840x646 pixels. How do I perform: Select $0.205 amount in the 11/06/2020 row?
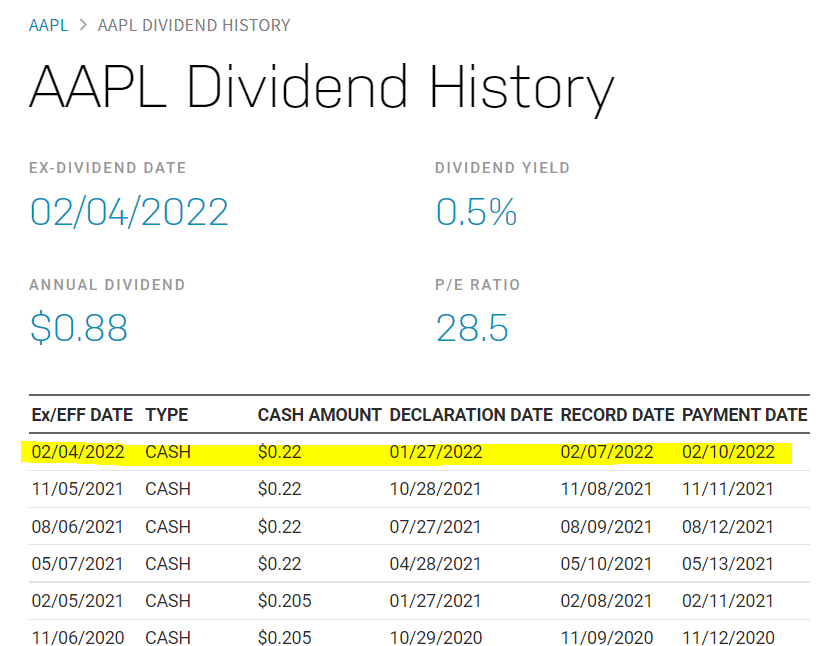click(x=284, y=638)
